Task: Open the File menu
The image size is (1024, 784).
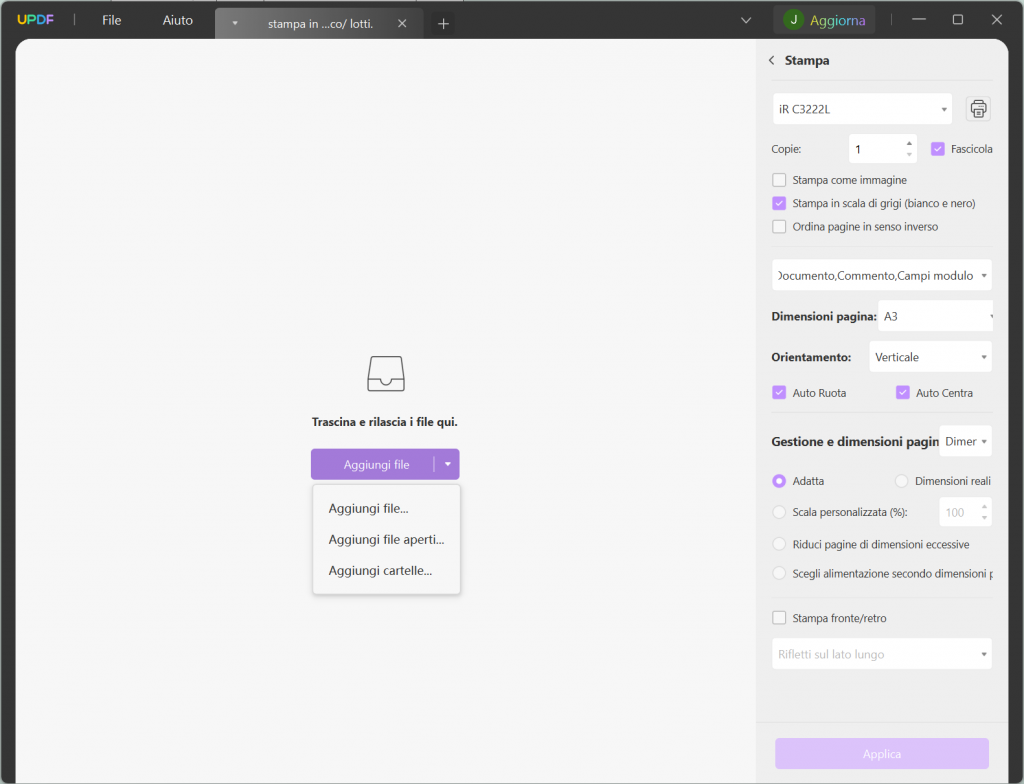Action: point(111,19)
